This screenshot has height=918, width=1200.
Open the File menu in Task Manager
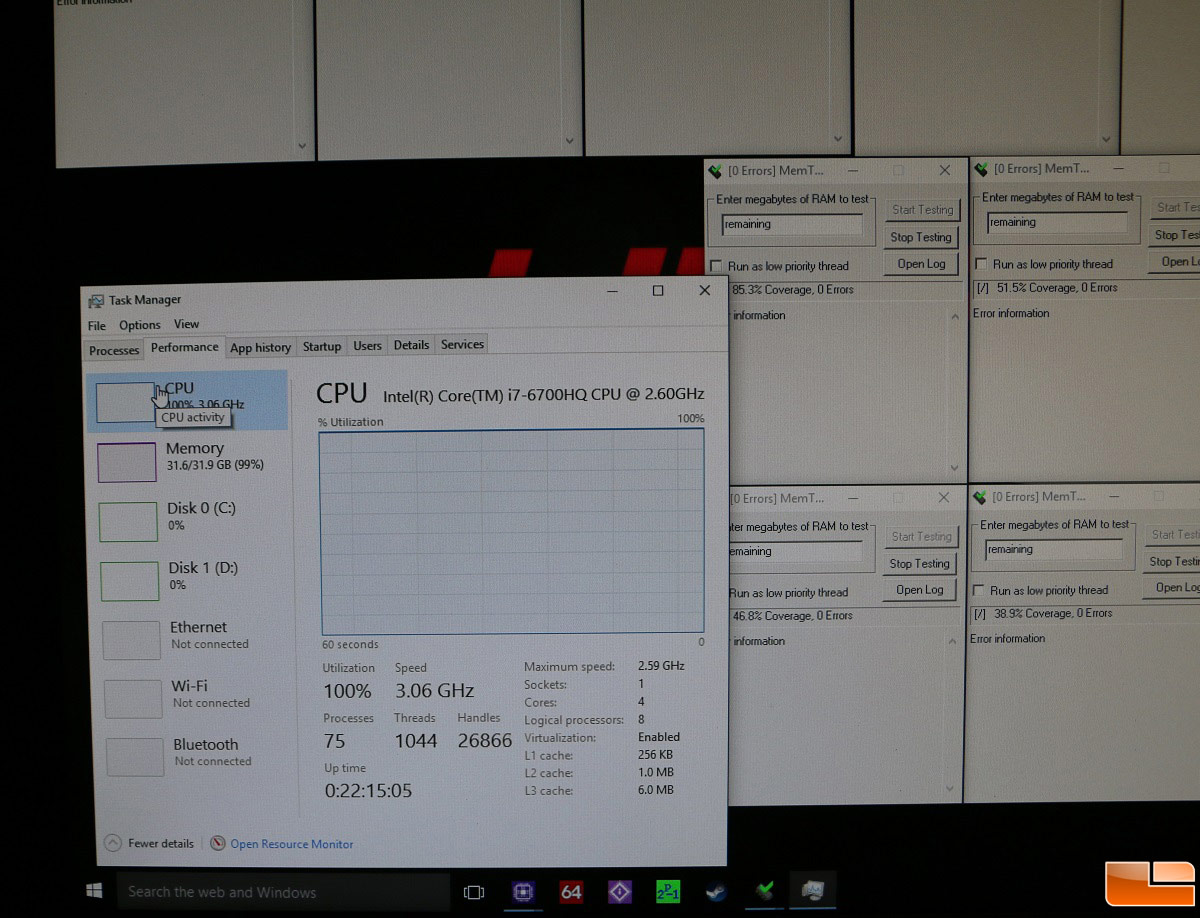pos(97,326)
